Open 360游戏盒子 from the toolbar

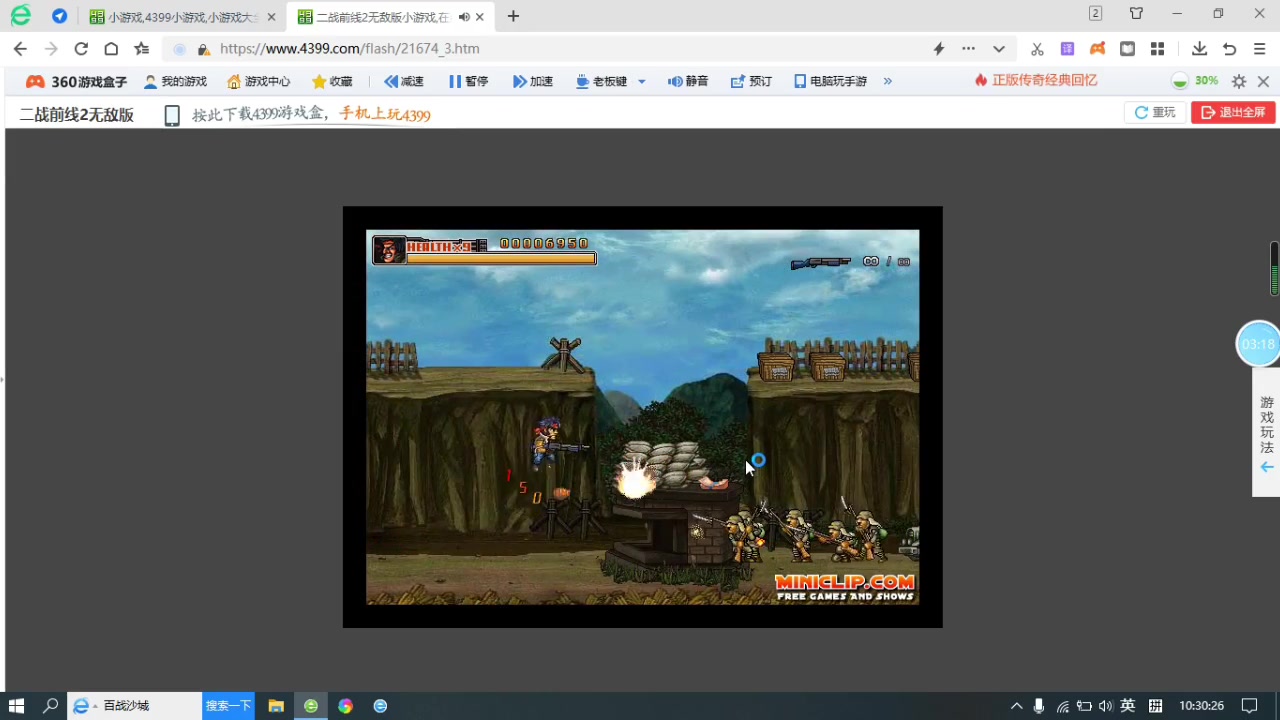(76, 82)
